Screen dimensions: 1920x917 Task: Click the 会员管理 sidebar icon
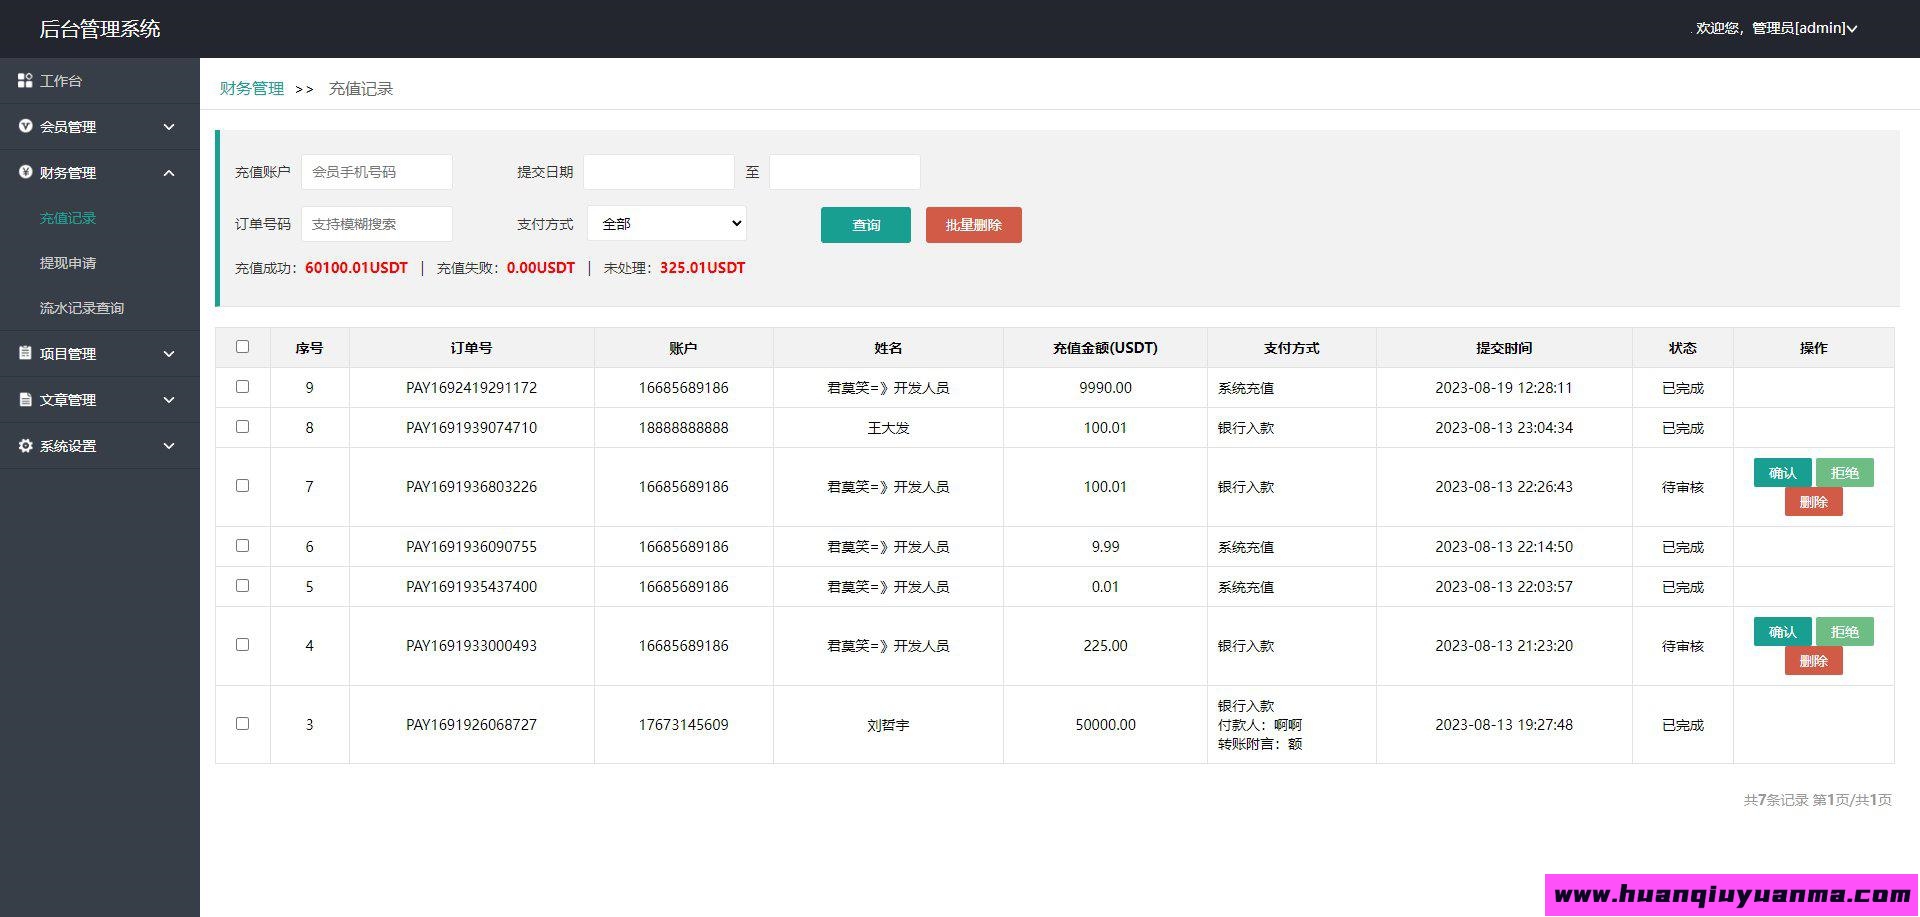(25, 126)
